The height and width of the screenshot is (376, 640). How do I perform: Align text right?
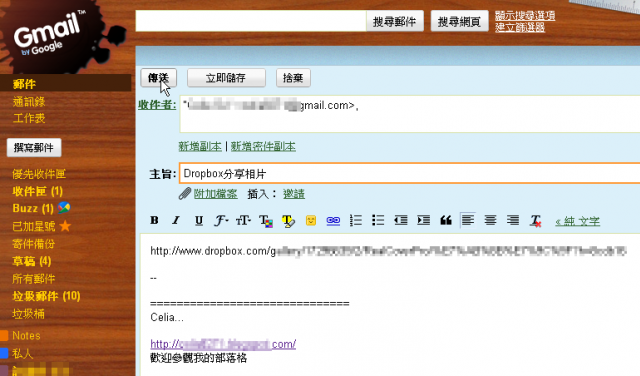(513, 220)
